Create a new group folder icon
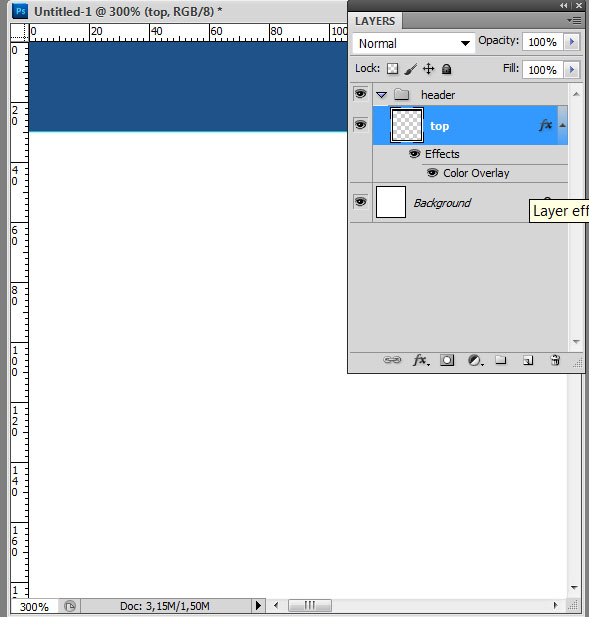The width and height of the screenshot is (589, 617). (500, 360)
